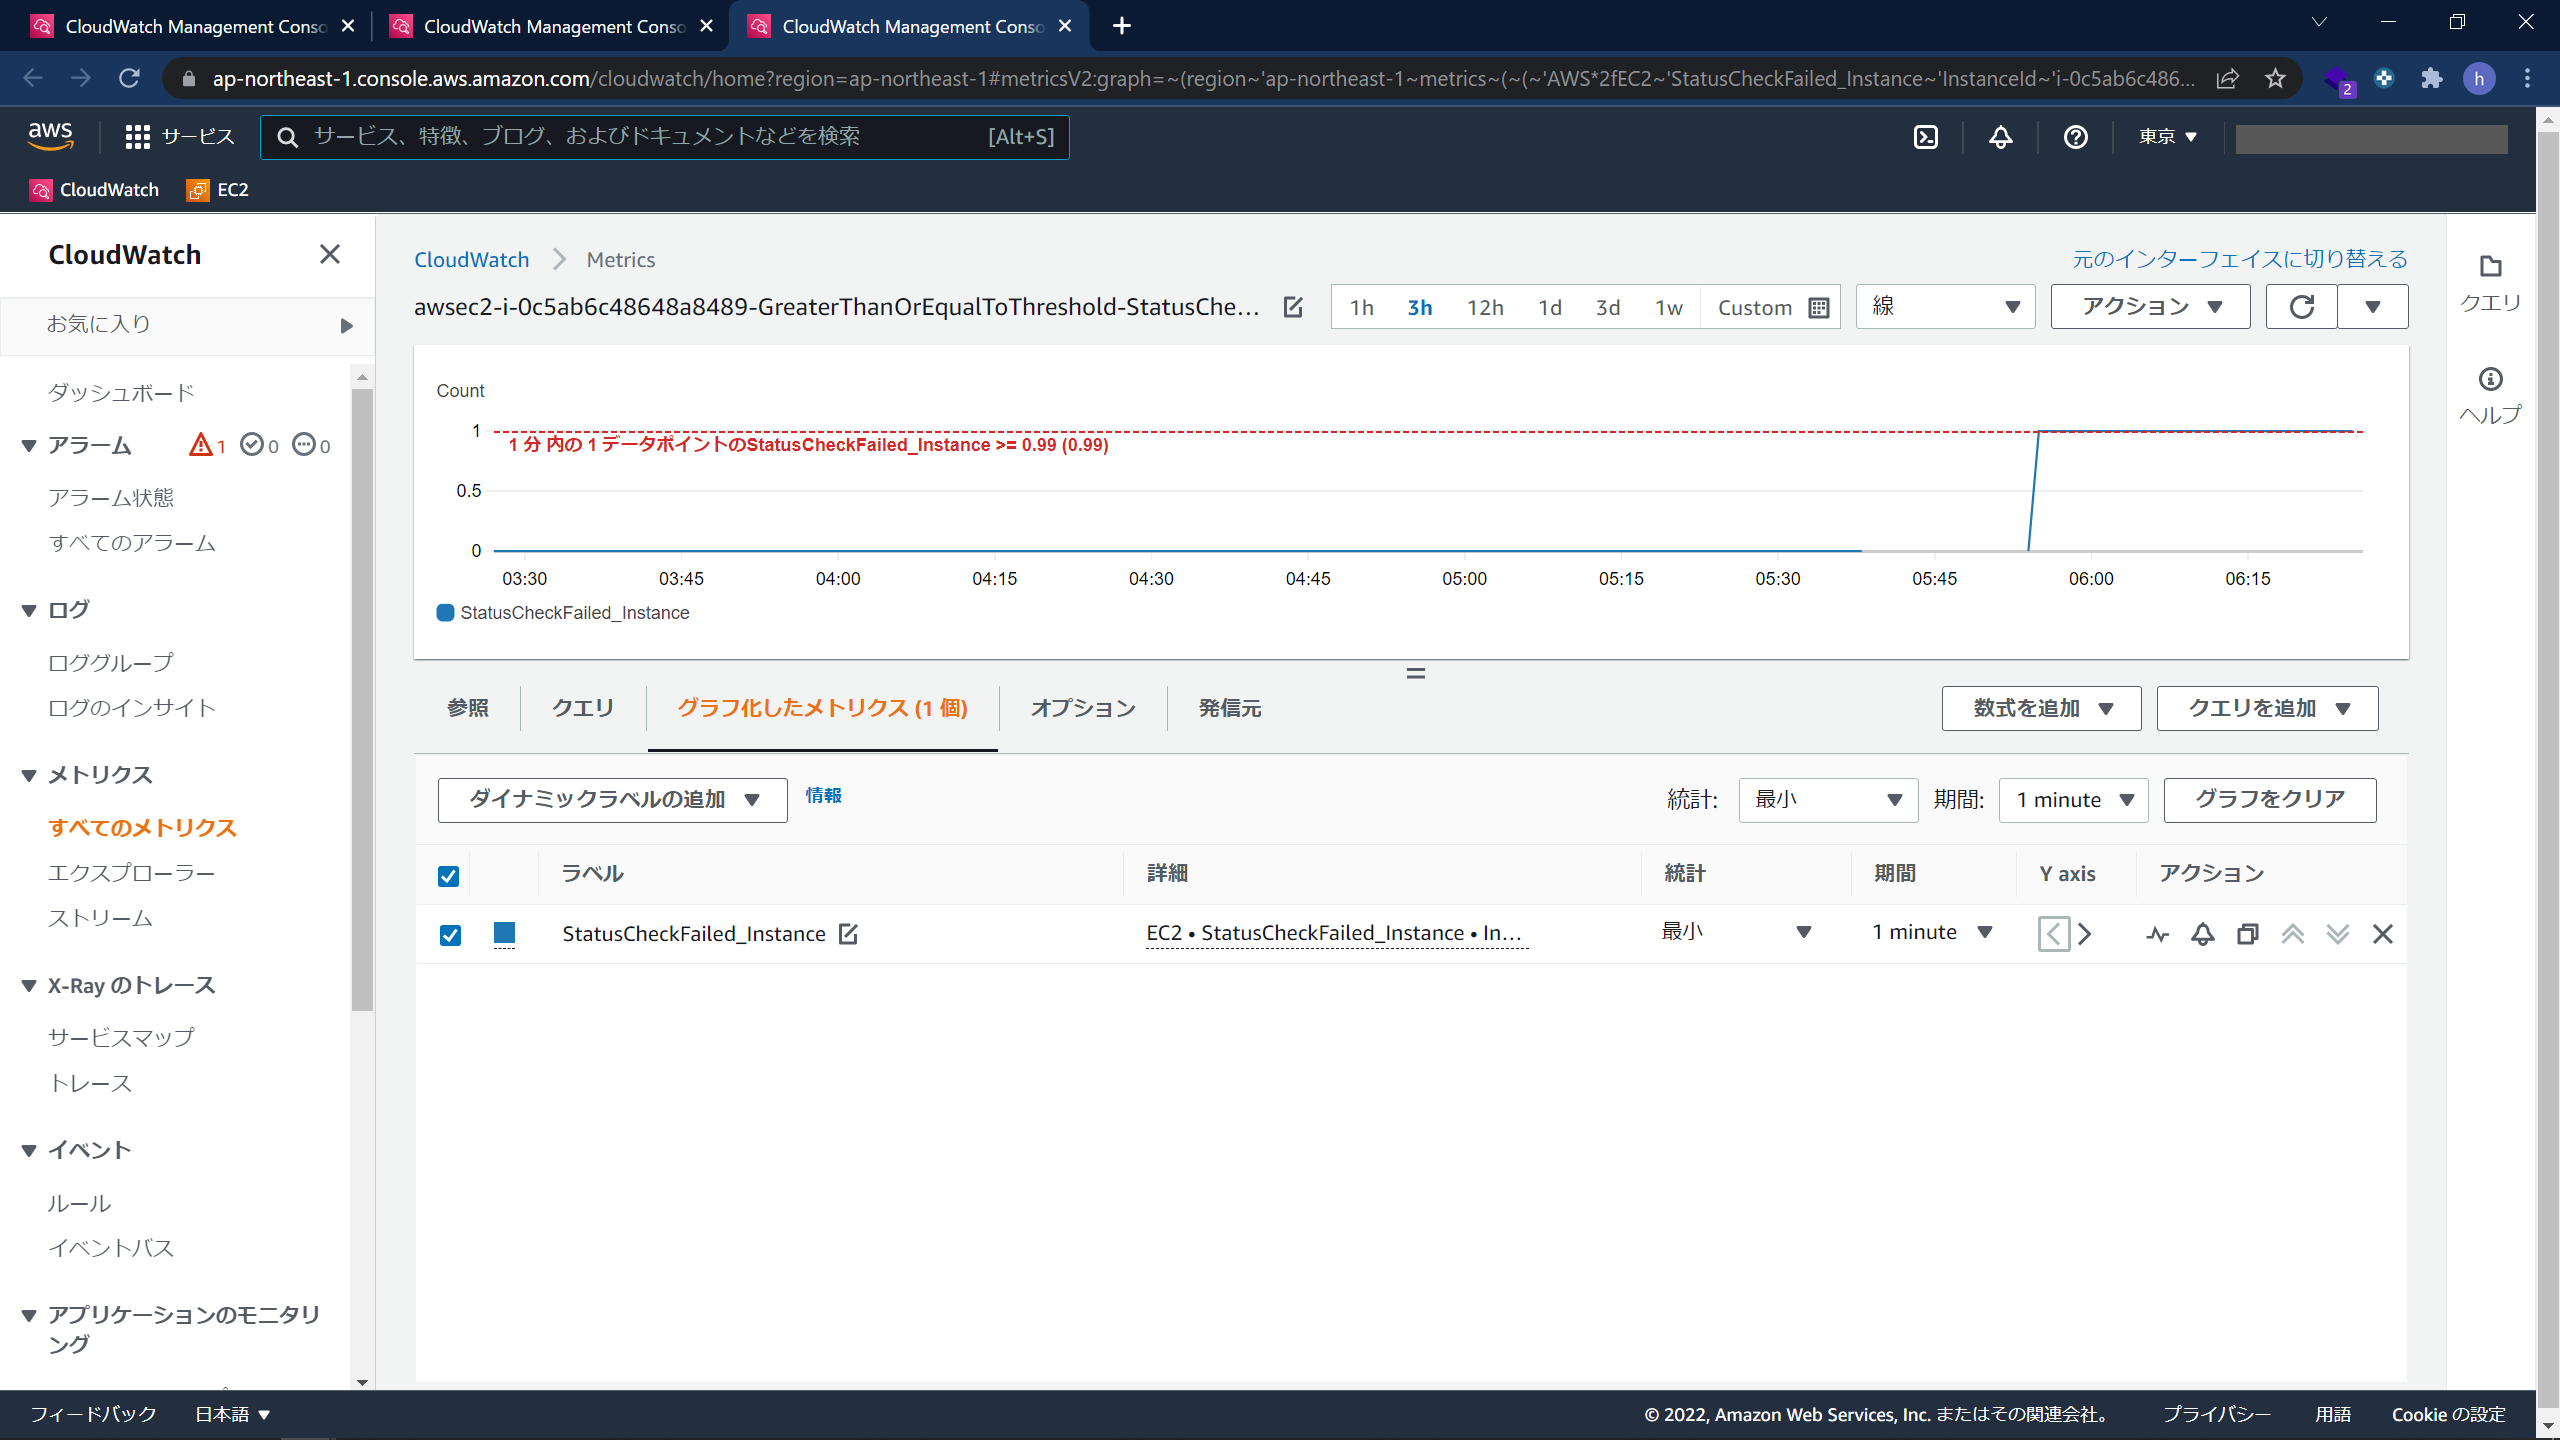
Task: Open the metric color swatch picker
Action: click(x=504, y=934)
